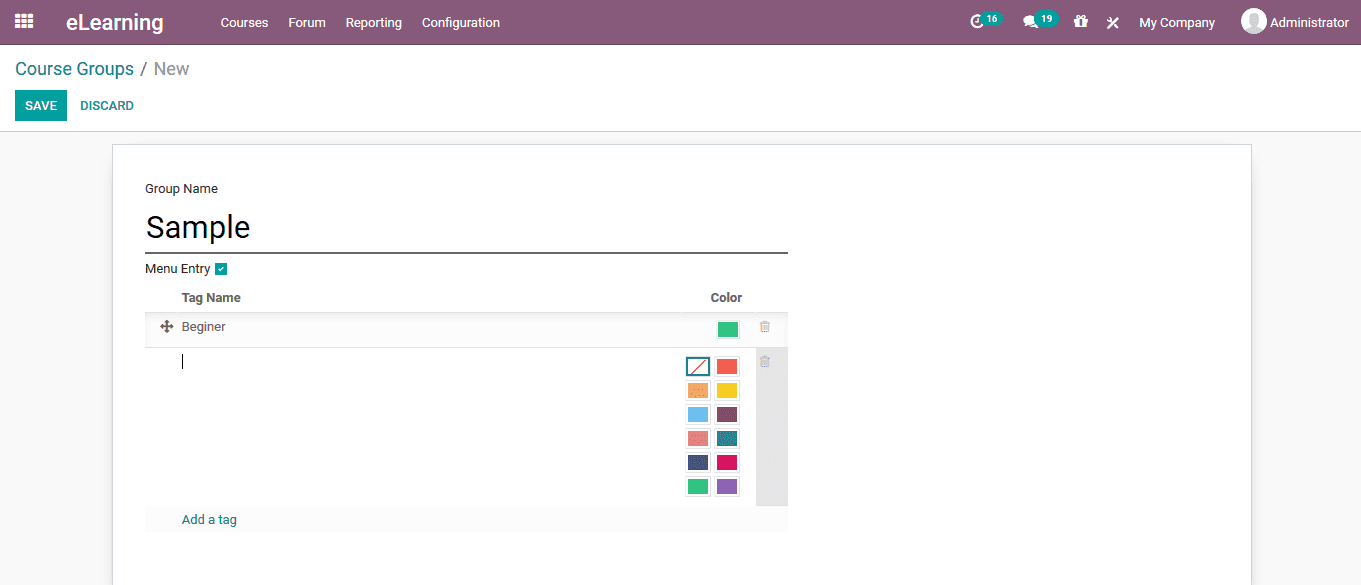Grab the drag handle of the Beginer row

(x=167, y=327)
